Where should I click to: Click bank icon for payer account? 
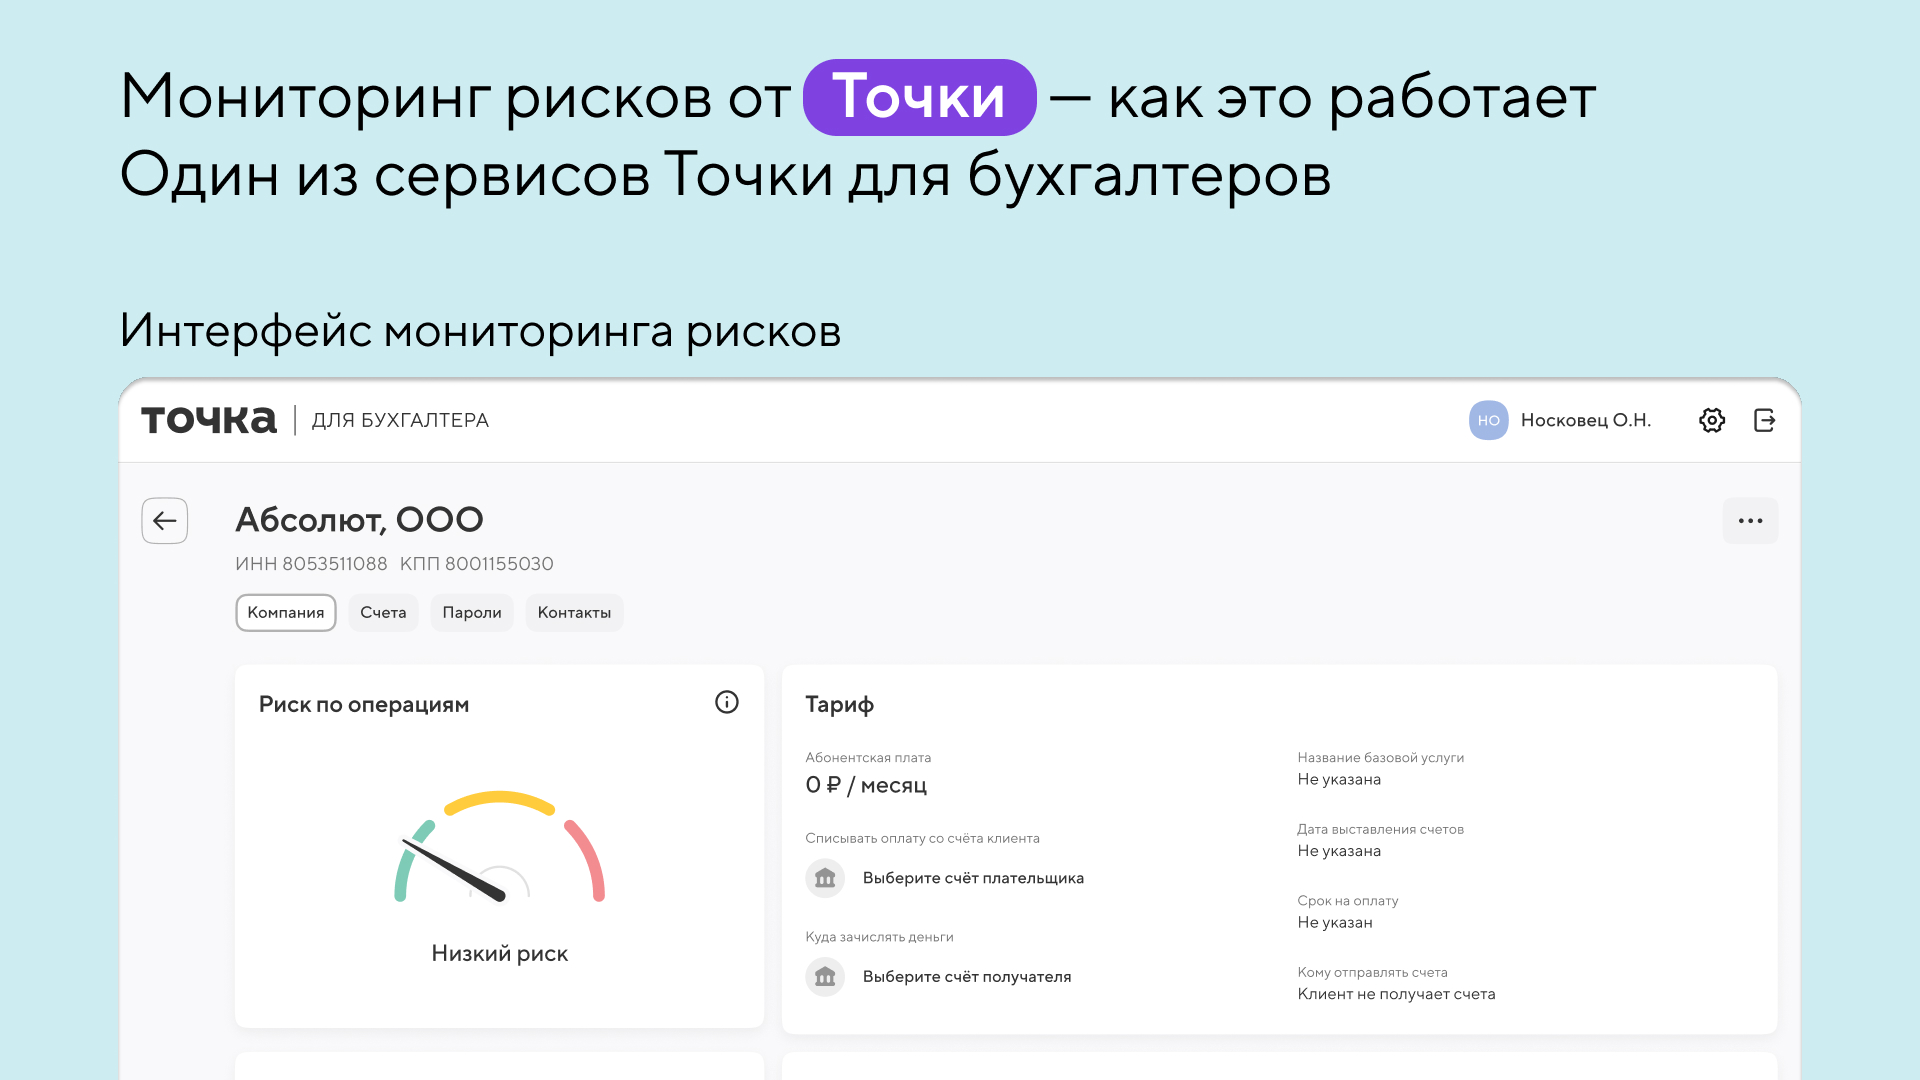pos(825,878)
